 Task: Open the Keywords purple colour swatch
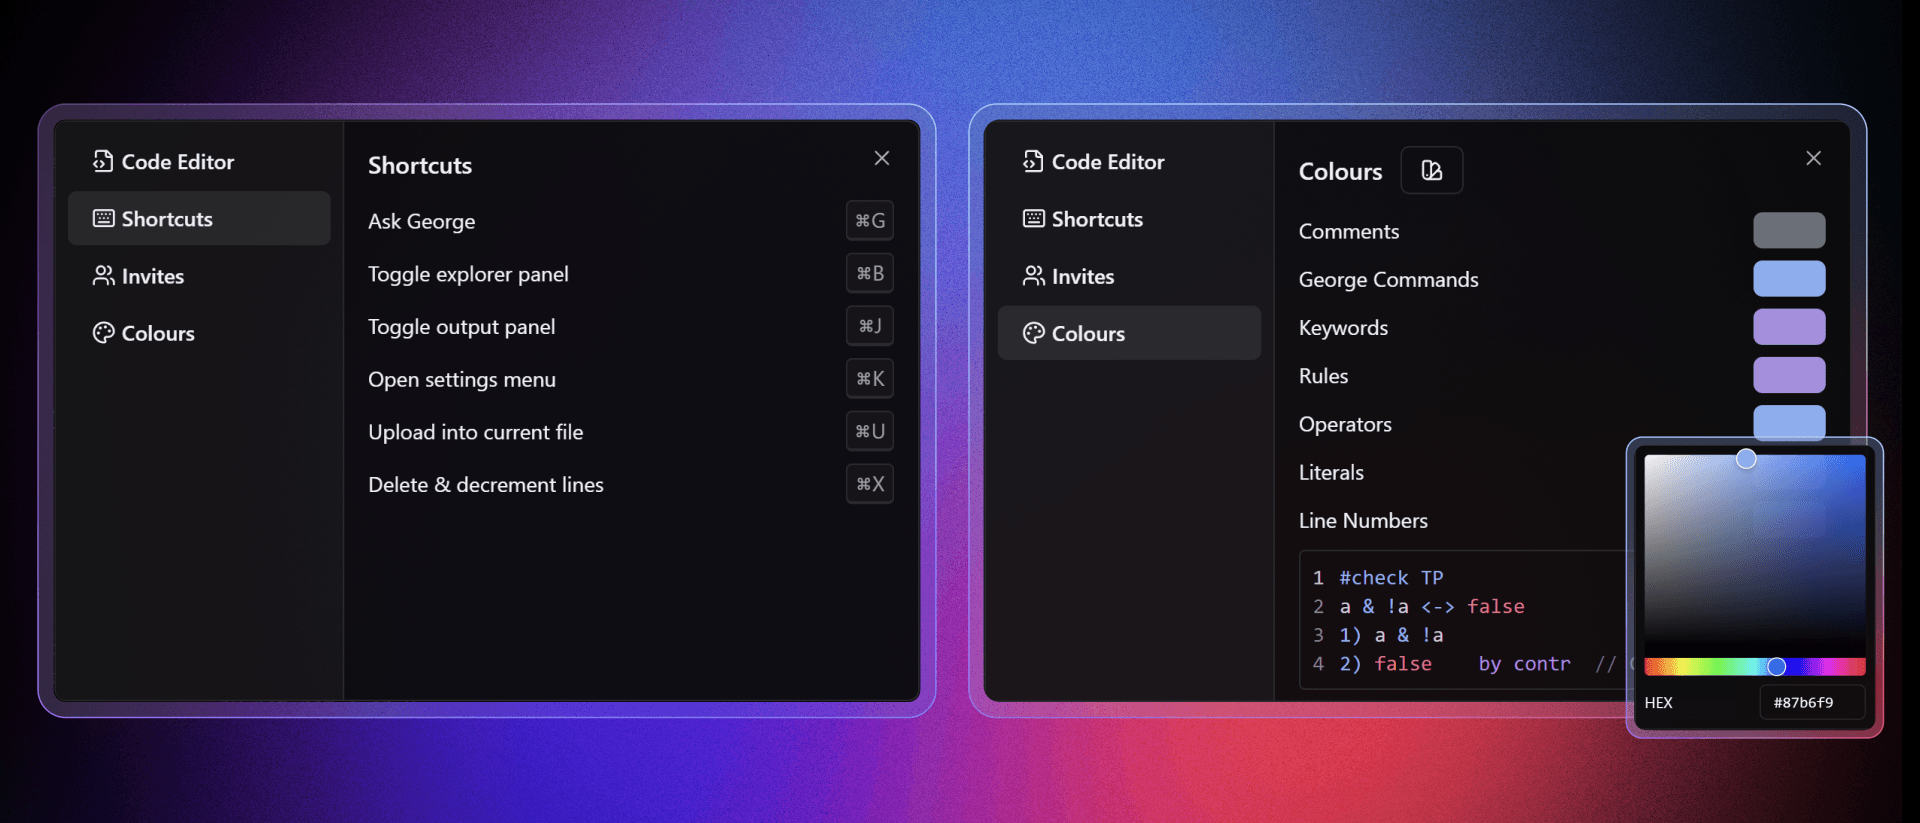click(1789, 327)
